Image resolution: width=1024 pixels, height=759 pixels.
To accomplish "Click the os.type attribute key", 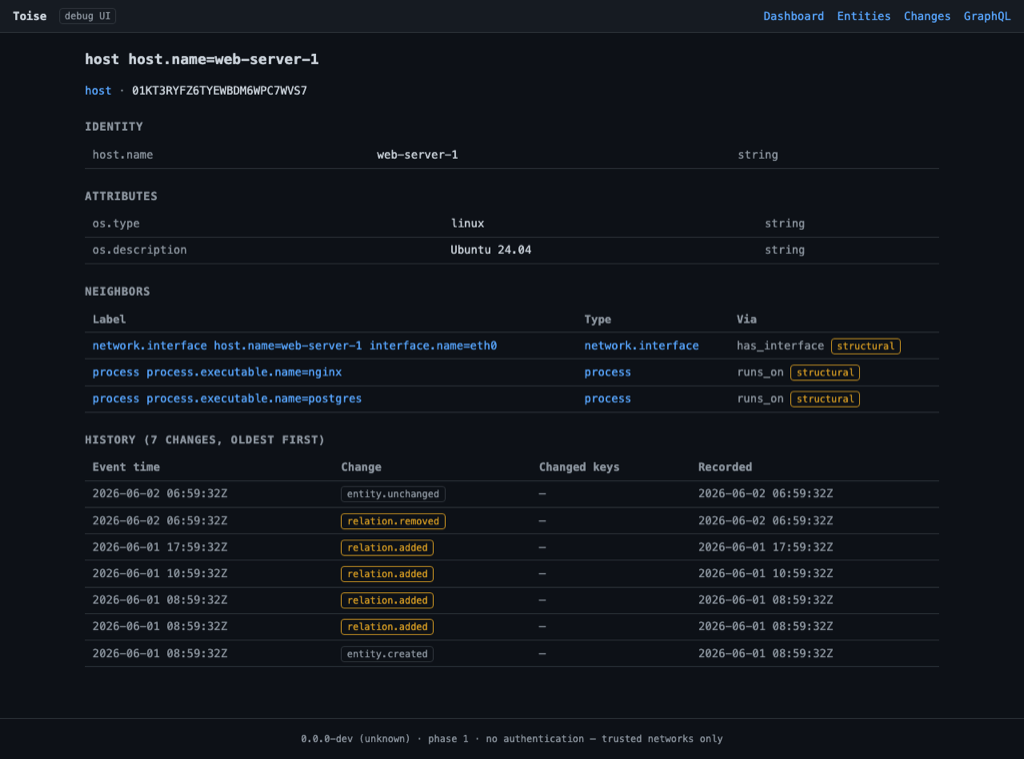I will (116, 223).
